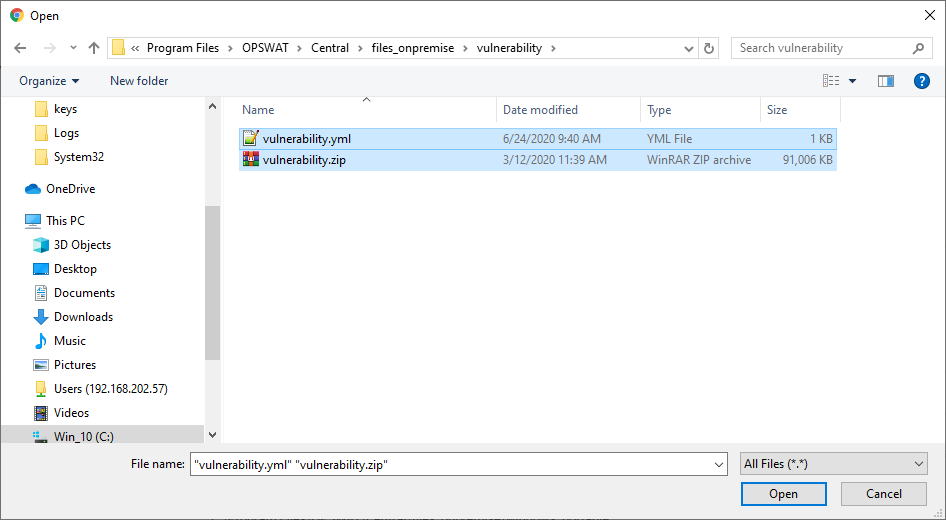Viewport: 946px width, 520px height.
Task: Expand chevron after OPSWAT breadcrumb
Action: (300, 48)
